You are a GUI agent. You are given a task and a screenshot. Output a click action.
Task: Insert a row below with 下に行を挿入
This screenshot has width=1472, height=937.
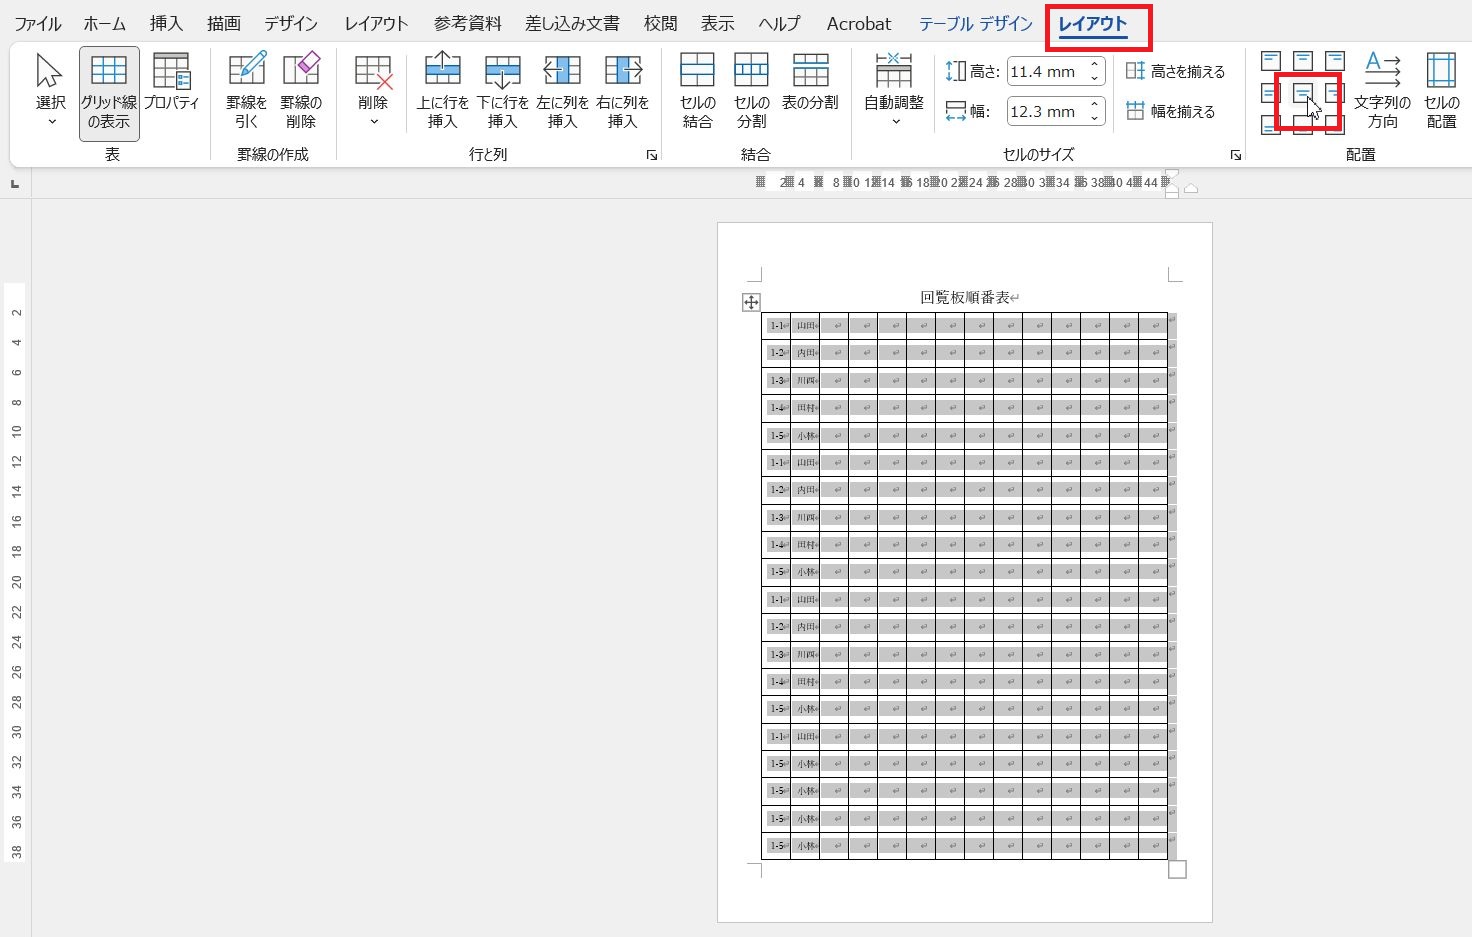click(502, 90)
